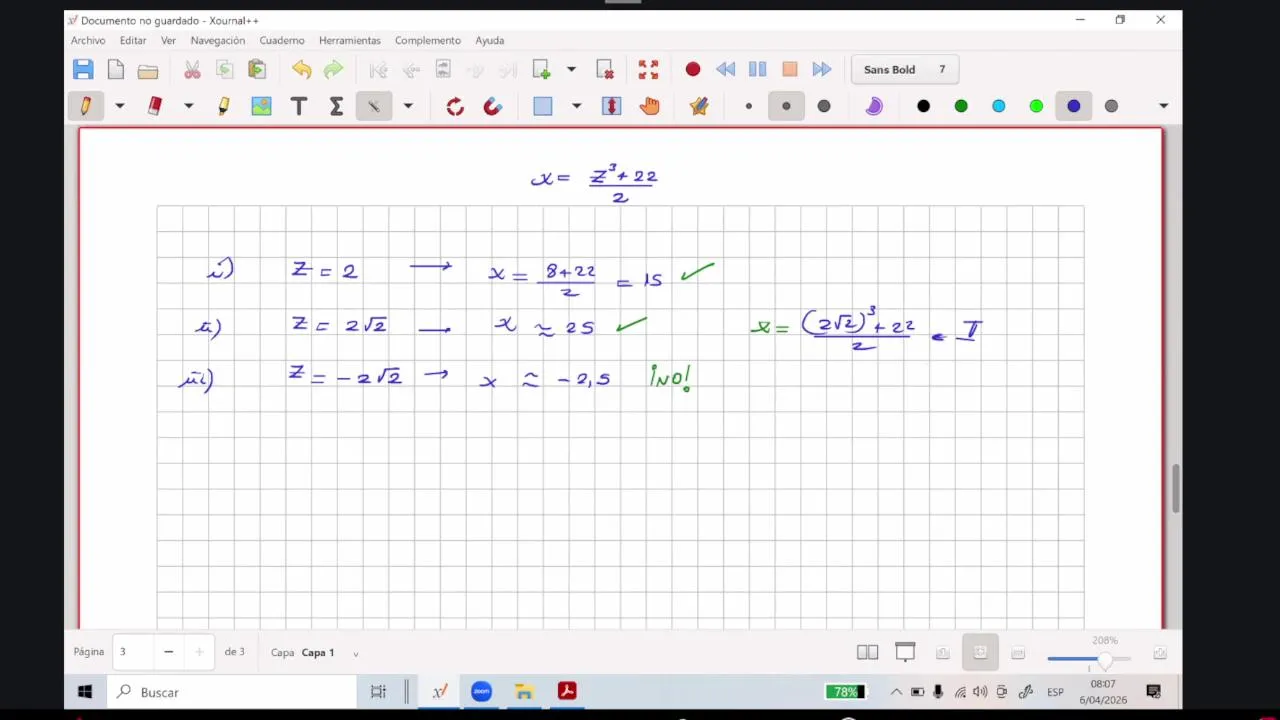Toggle the shape recognizer rotate icon

pos(455,106)
